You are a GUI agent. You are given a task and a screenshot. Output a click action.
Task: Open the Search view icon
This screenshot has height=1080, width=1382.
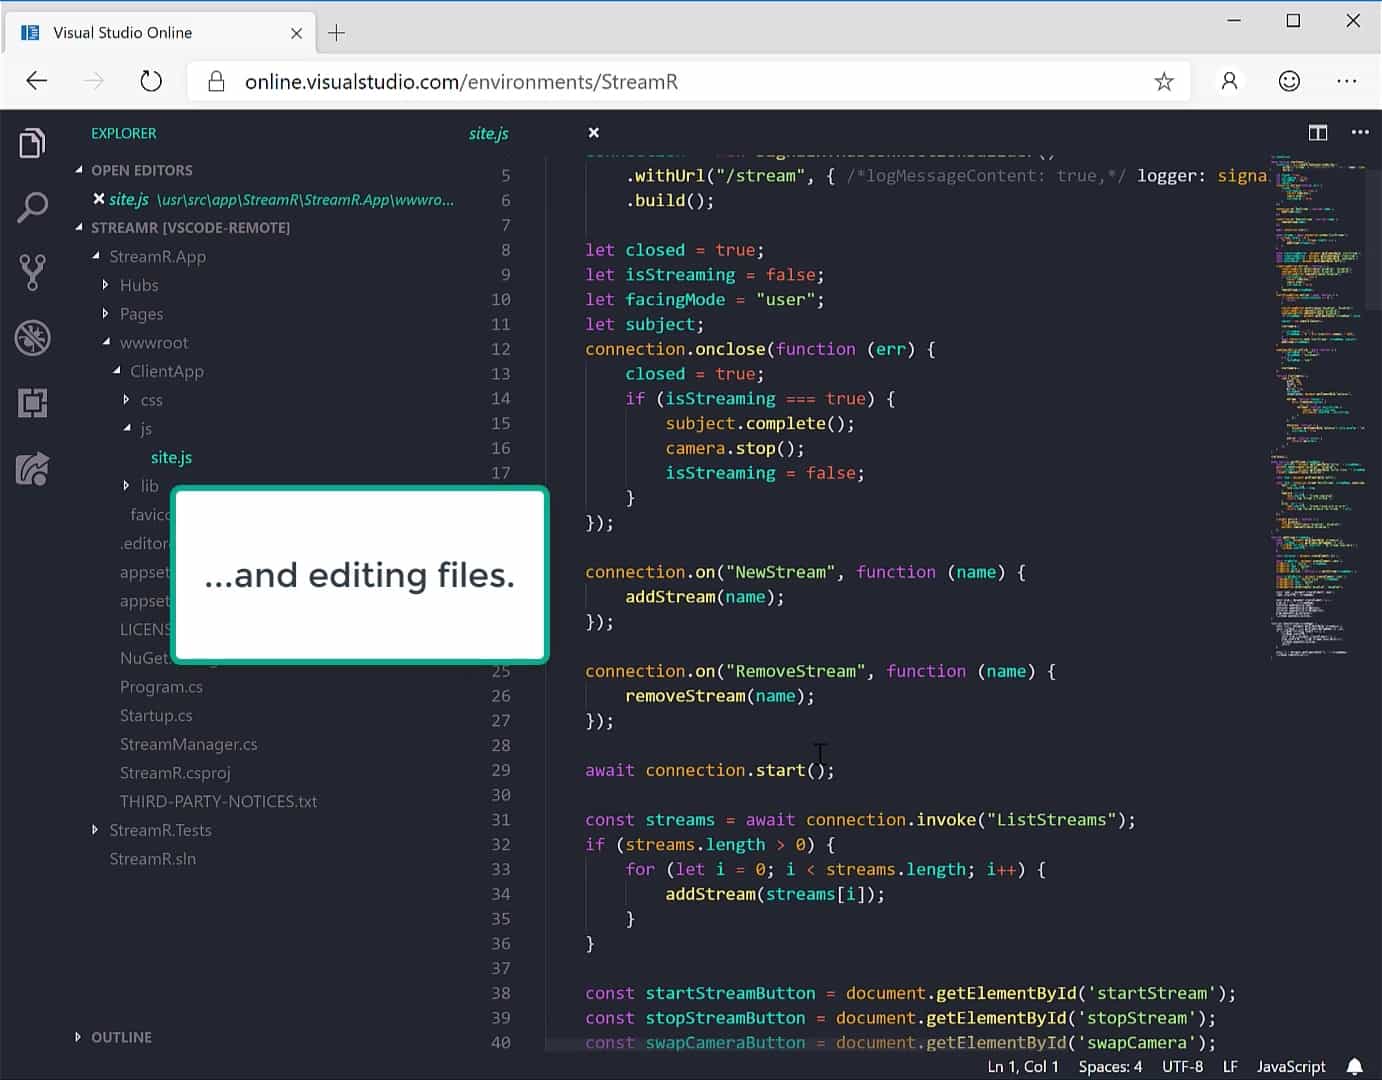click(32, 208)
